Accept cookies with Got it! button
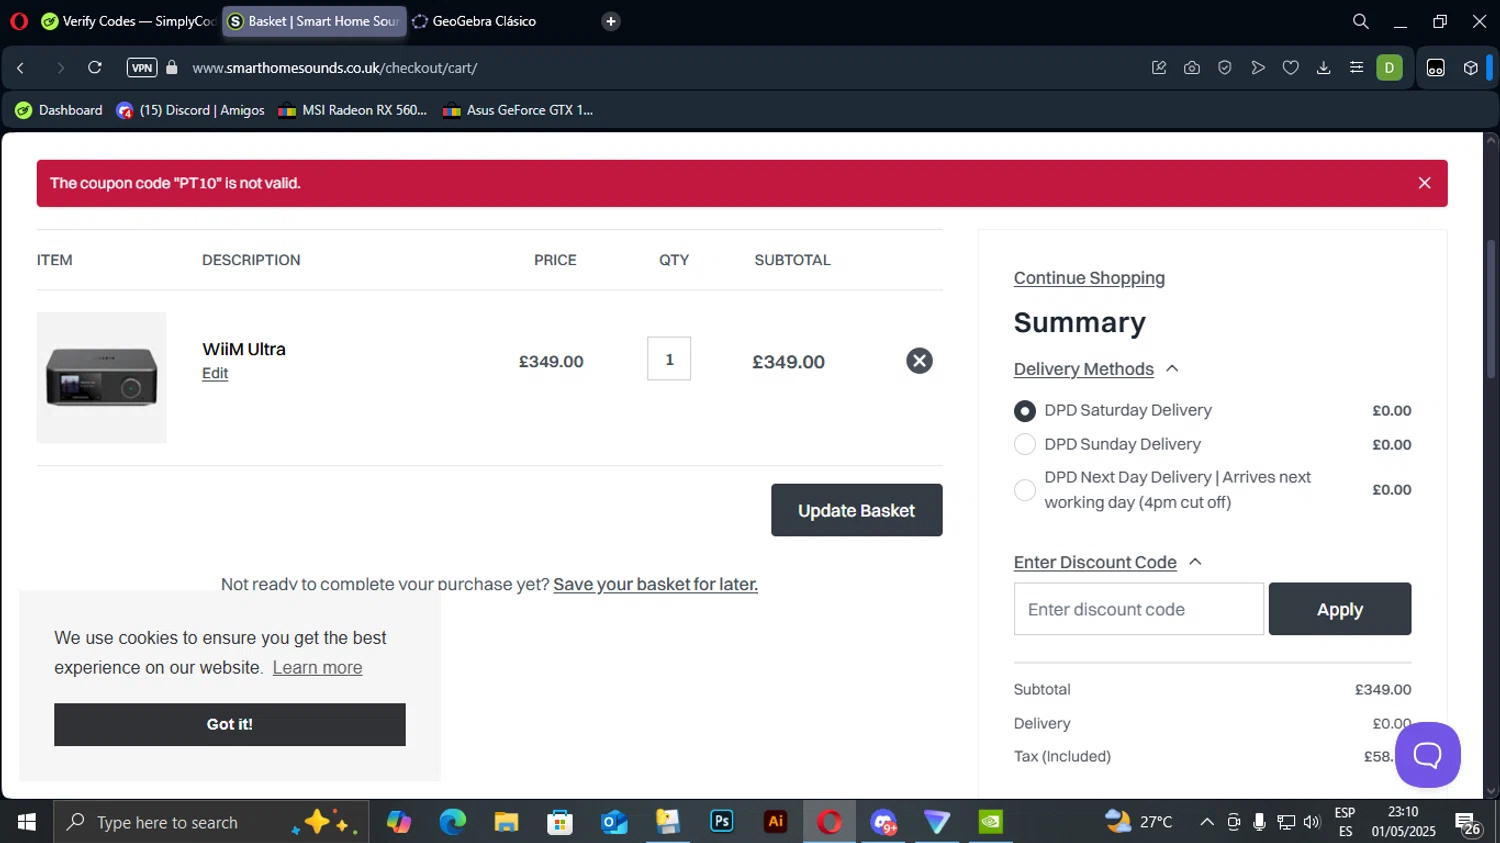 [x=230, y=724]
